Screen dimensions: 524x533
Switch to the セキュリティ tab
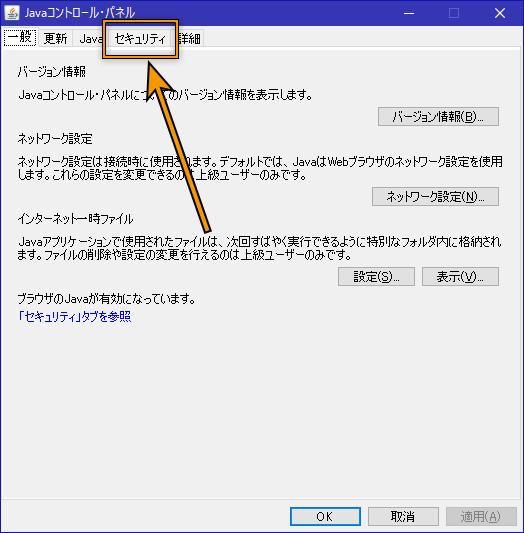pos(140,38)
